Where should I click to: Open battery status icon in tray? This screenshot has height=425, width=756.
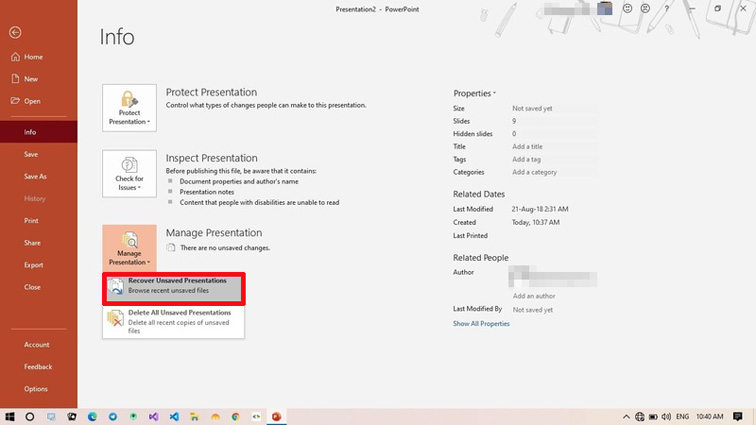point(653,416)
